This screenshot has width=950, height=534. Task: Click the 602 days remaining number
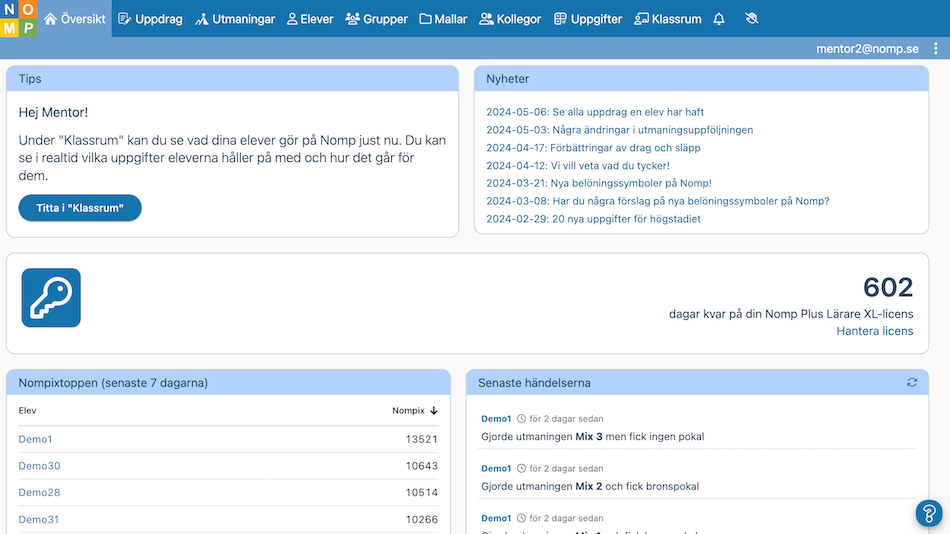pyautogui.click(x=888, y=287)
